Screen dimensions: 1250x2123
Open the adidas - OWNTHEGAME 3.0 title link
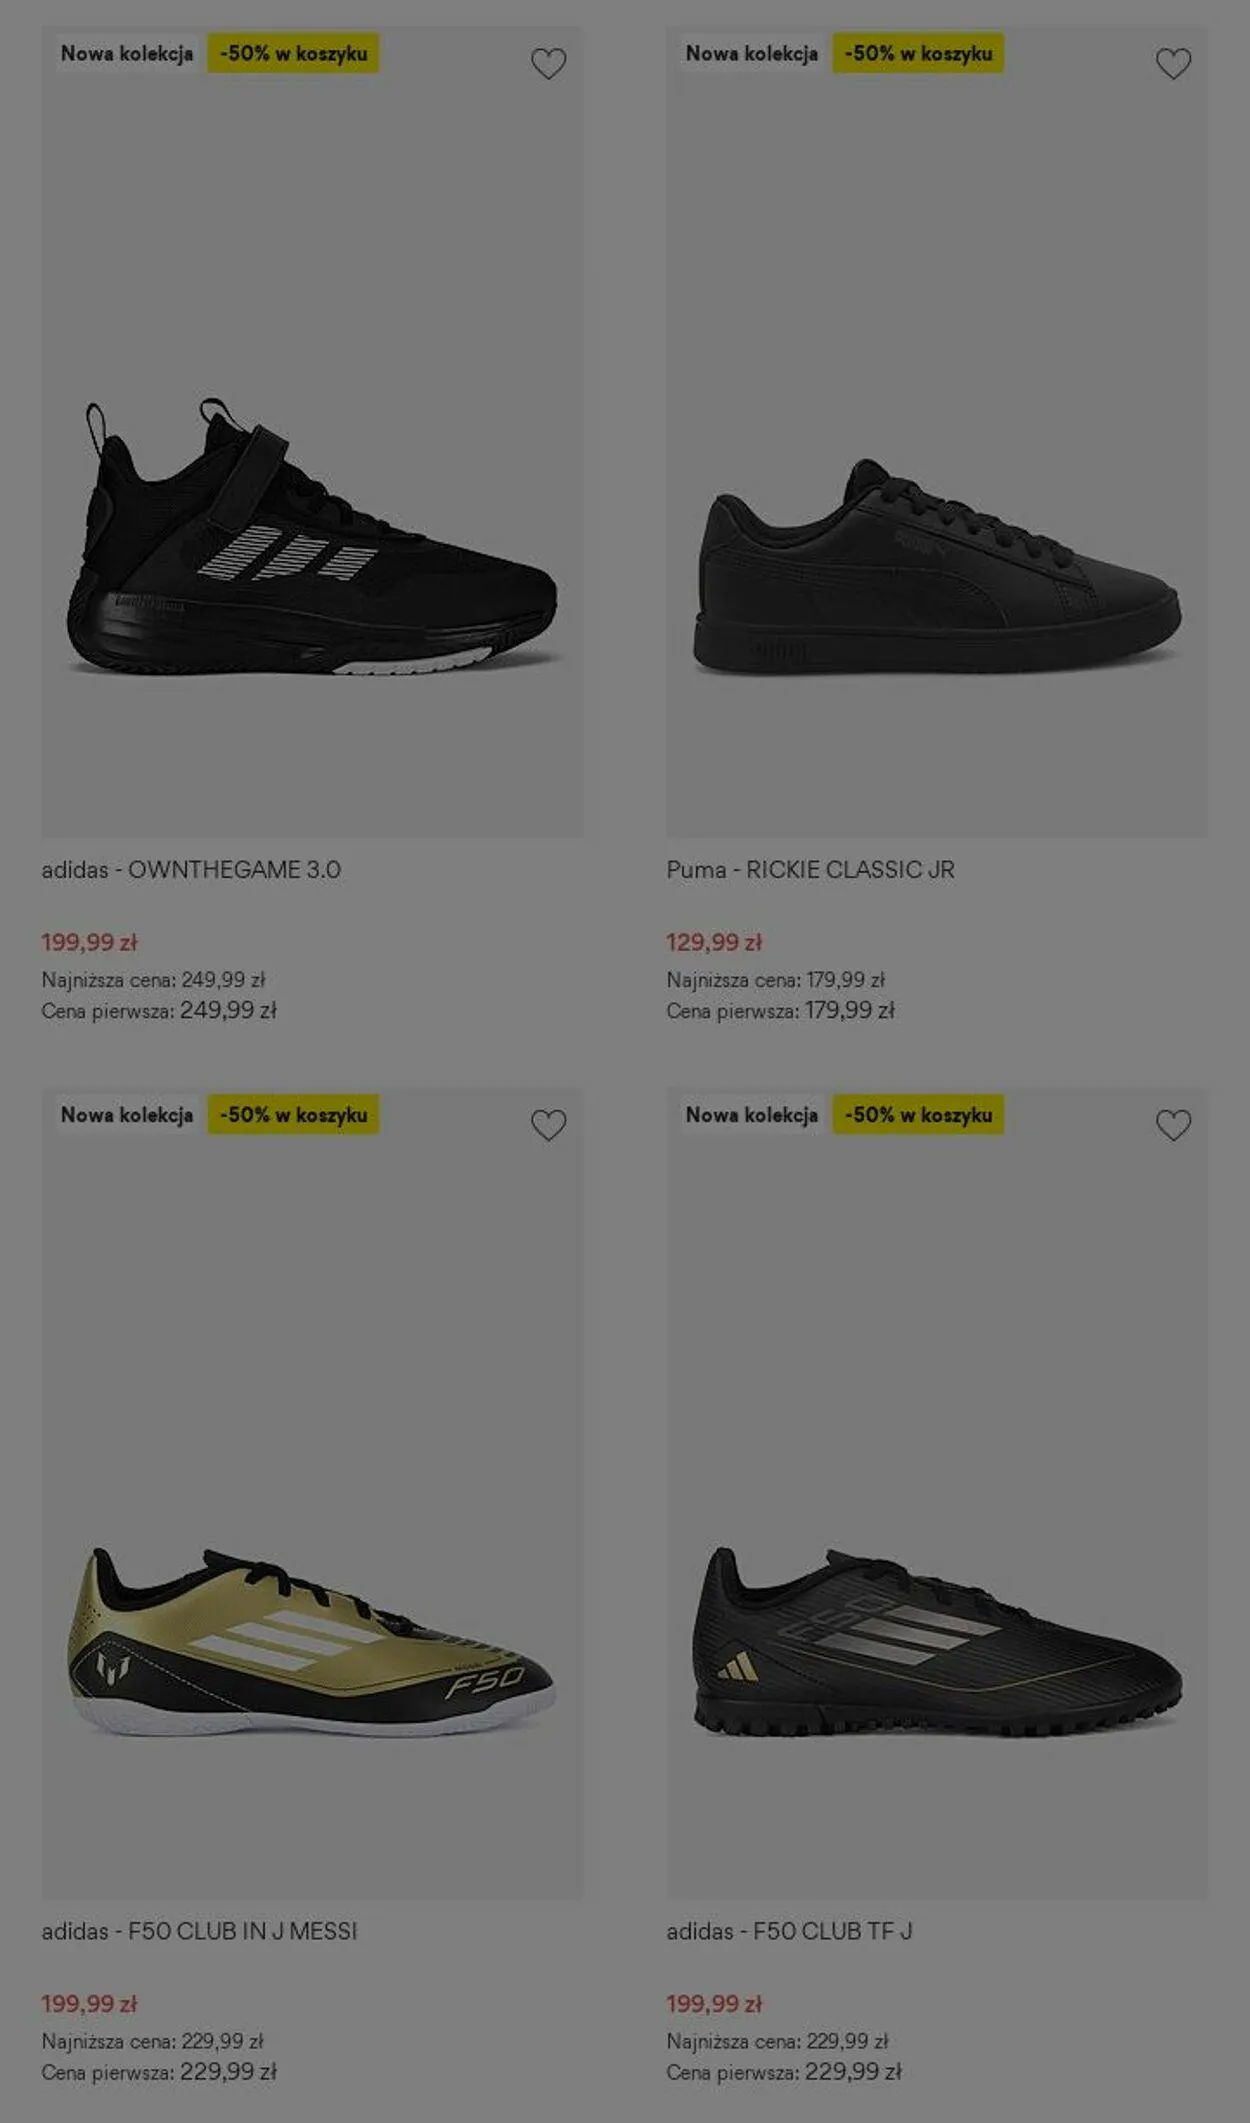[x=191, y=870]
